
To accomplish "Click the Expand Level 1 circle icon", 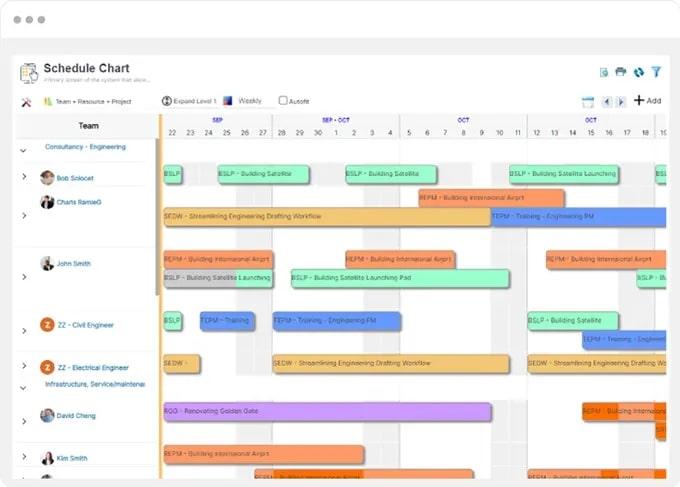I will 167,101.
